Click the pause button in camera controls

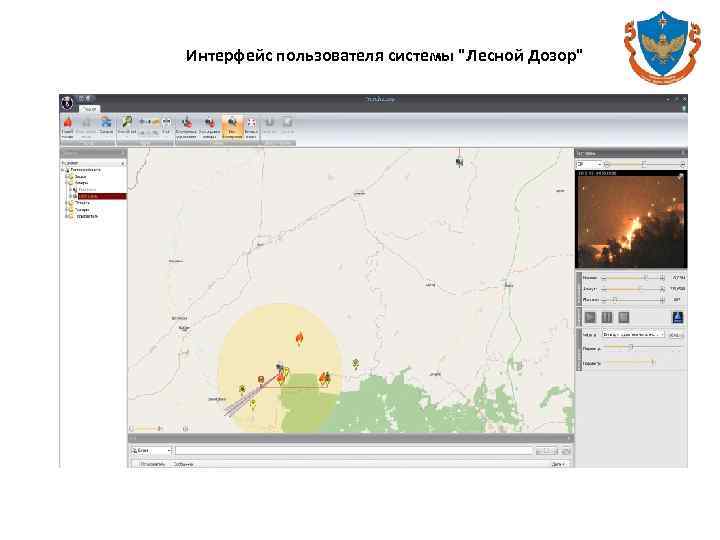coord(607,317)
